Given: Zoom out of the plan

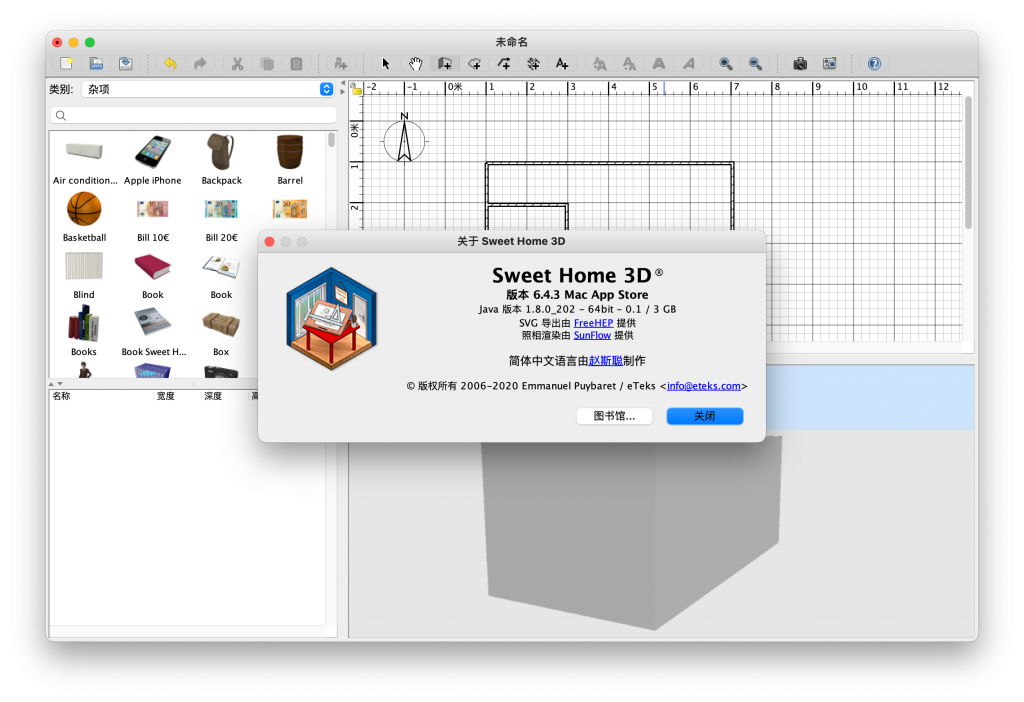Looking at the screenshot, I should coord(755,63).
